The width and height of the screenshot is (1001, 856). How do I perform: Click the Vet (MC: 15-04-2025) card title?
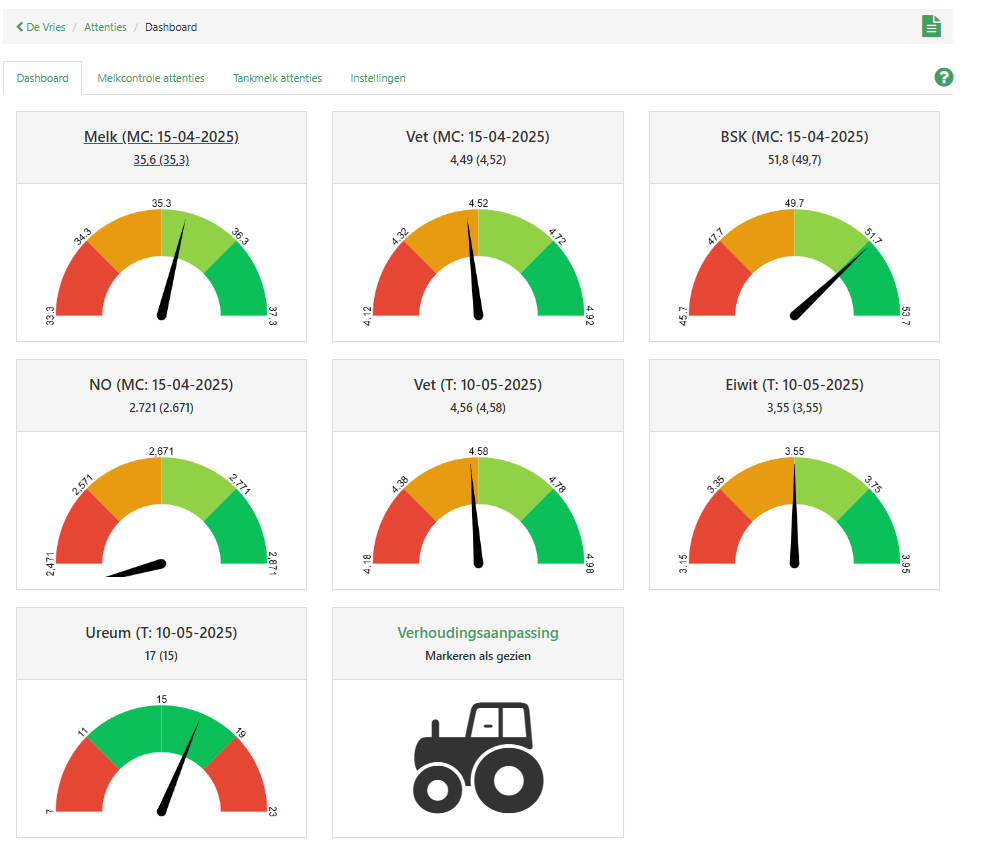click(x=478, y=137)
